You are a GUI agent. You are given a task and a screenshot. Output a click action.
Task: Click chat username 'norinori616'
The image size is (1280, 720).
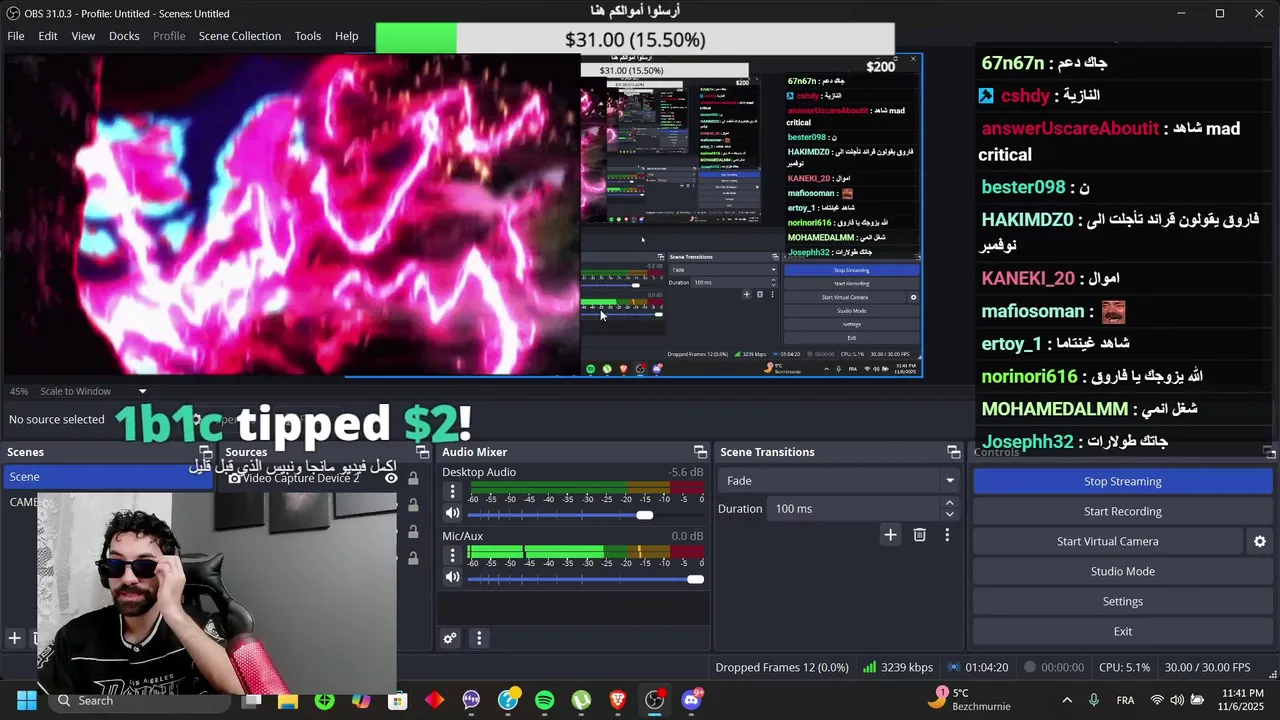click(1029, 376)
